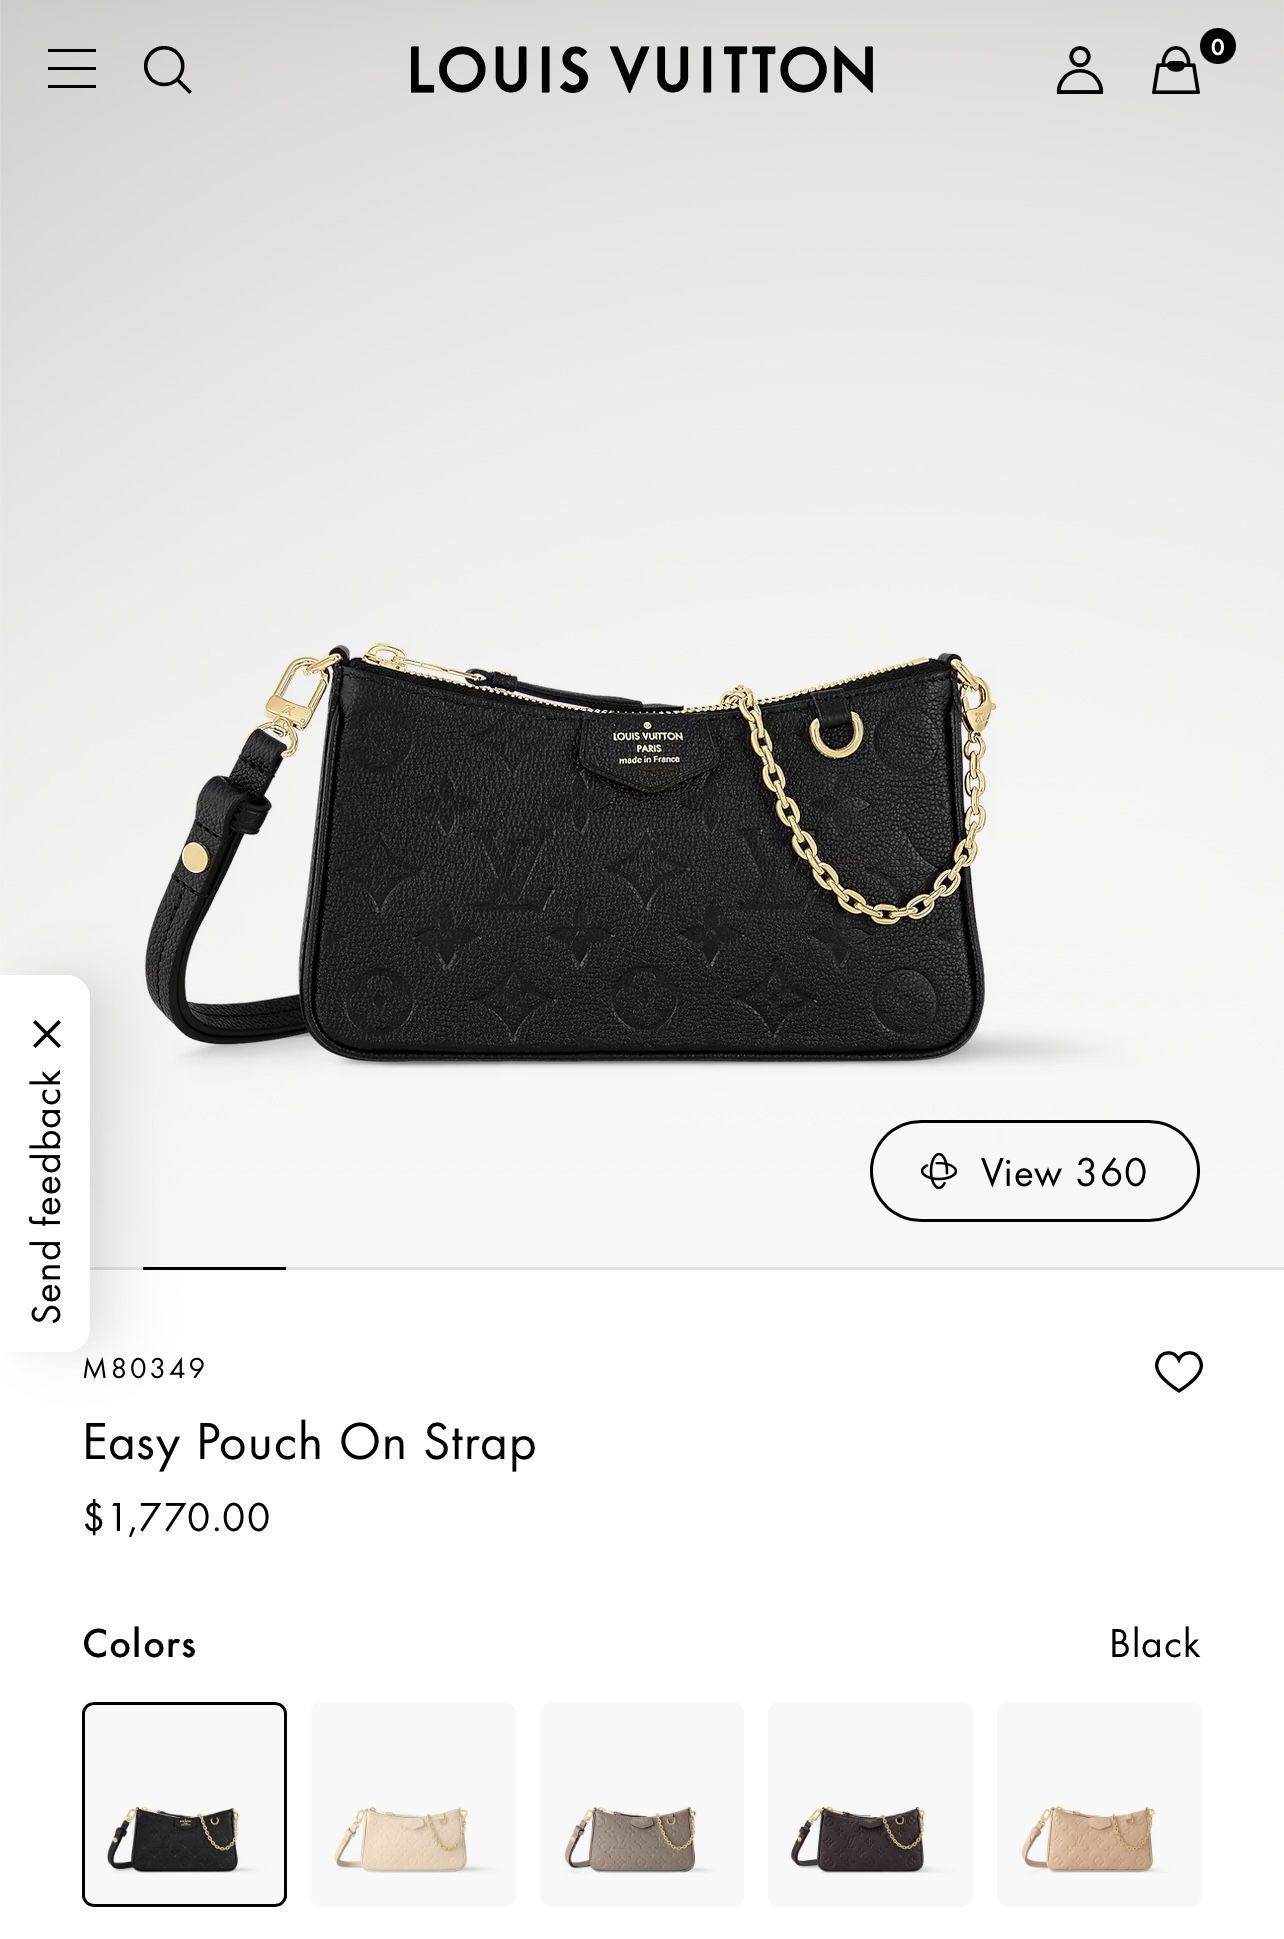Click the 360 rotation icon

click(938, 1171)
